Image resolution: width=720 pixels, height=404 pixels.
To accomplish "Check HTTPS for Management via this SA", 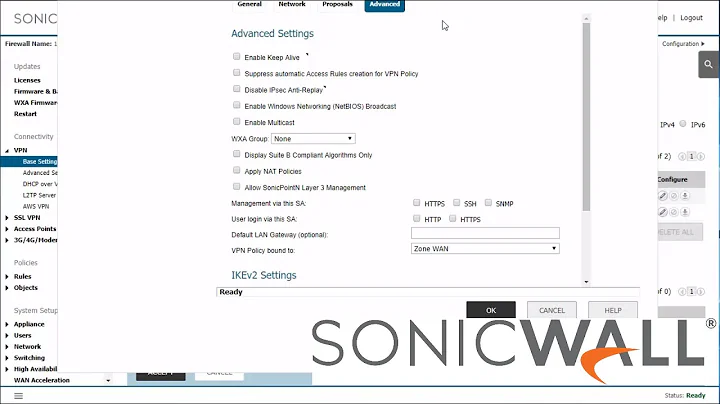I will (416, 202).
